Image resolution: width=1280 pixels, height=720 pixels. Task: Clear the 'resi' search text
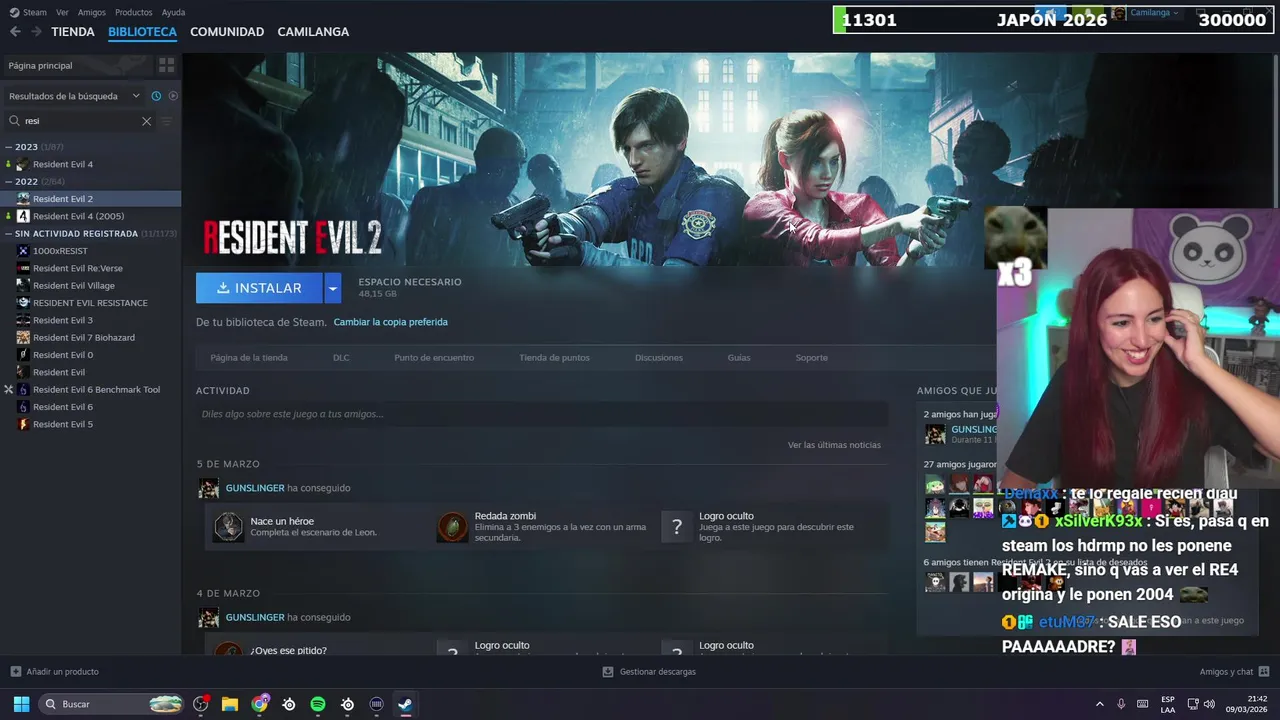(146, 121)
